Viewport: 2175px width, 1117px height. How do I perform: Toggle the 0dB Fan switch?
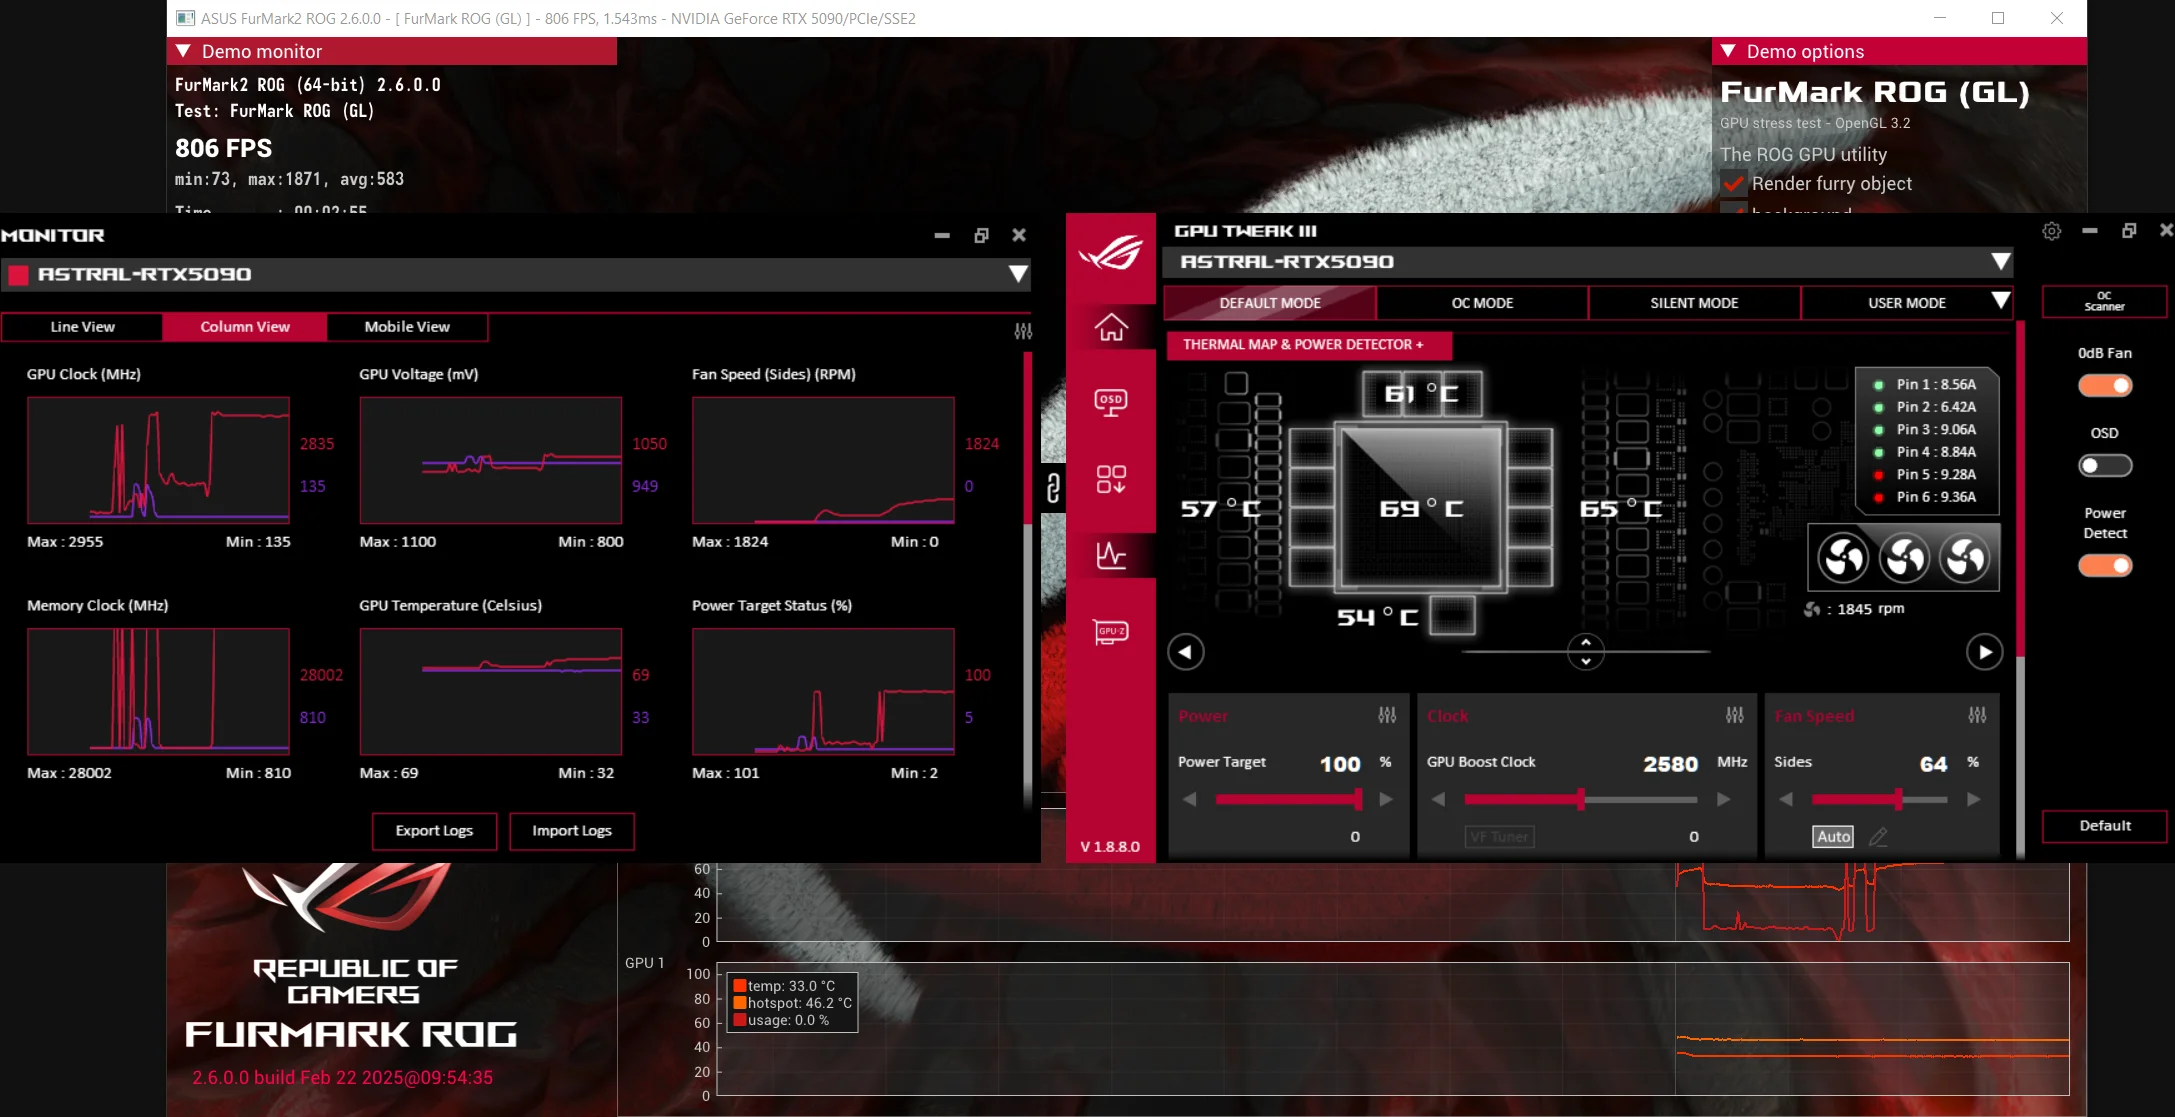coord(2105,386)
